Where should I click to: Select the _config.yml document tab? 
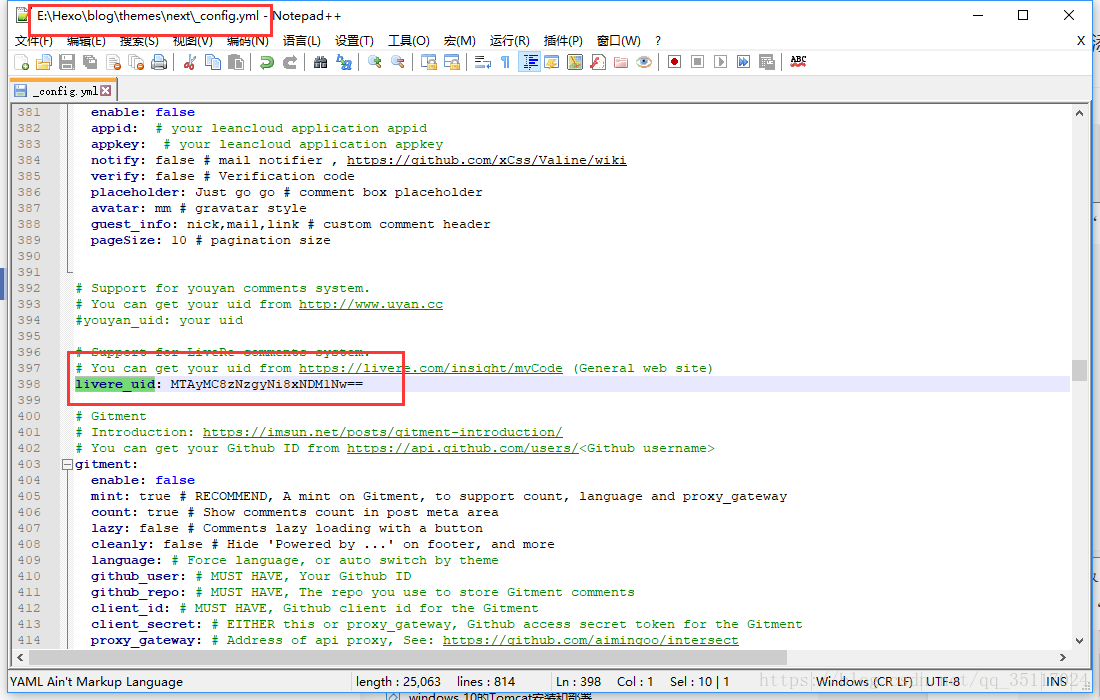pos(64,91)
